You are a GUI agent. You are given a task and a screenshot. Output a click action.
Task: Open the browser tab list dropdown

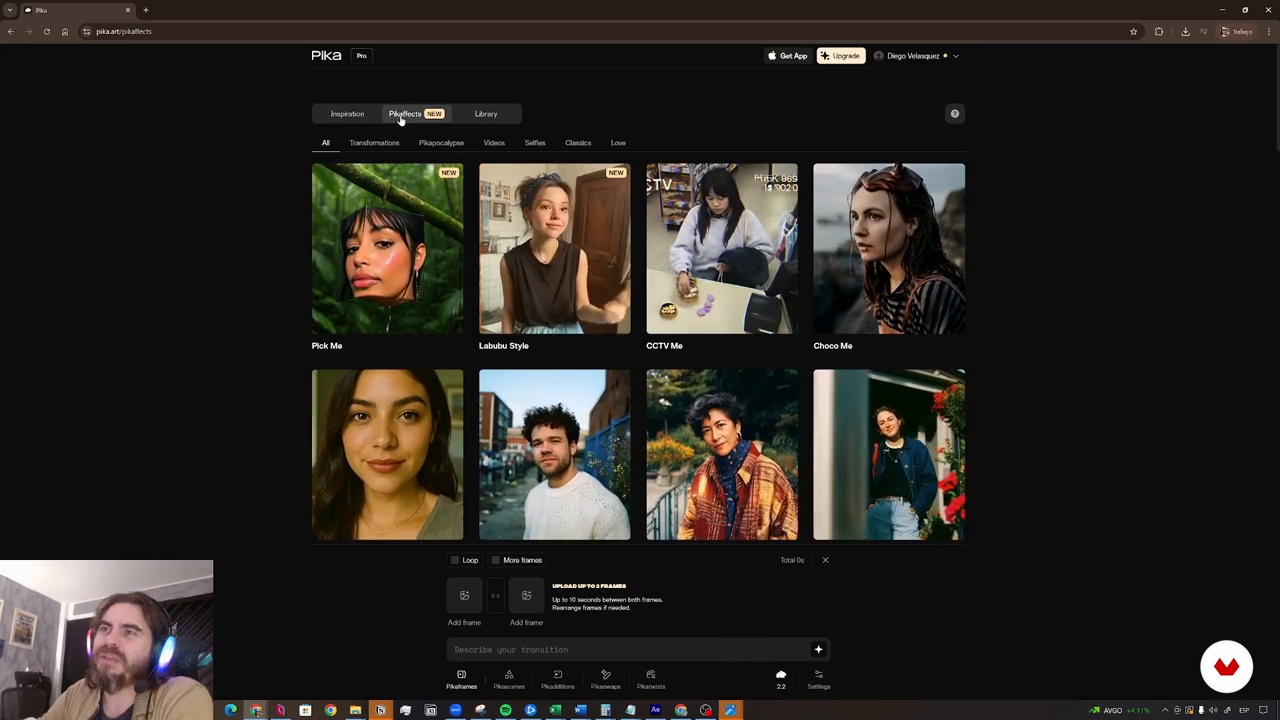[10, 10]
